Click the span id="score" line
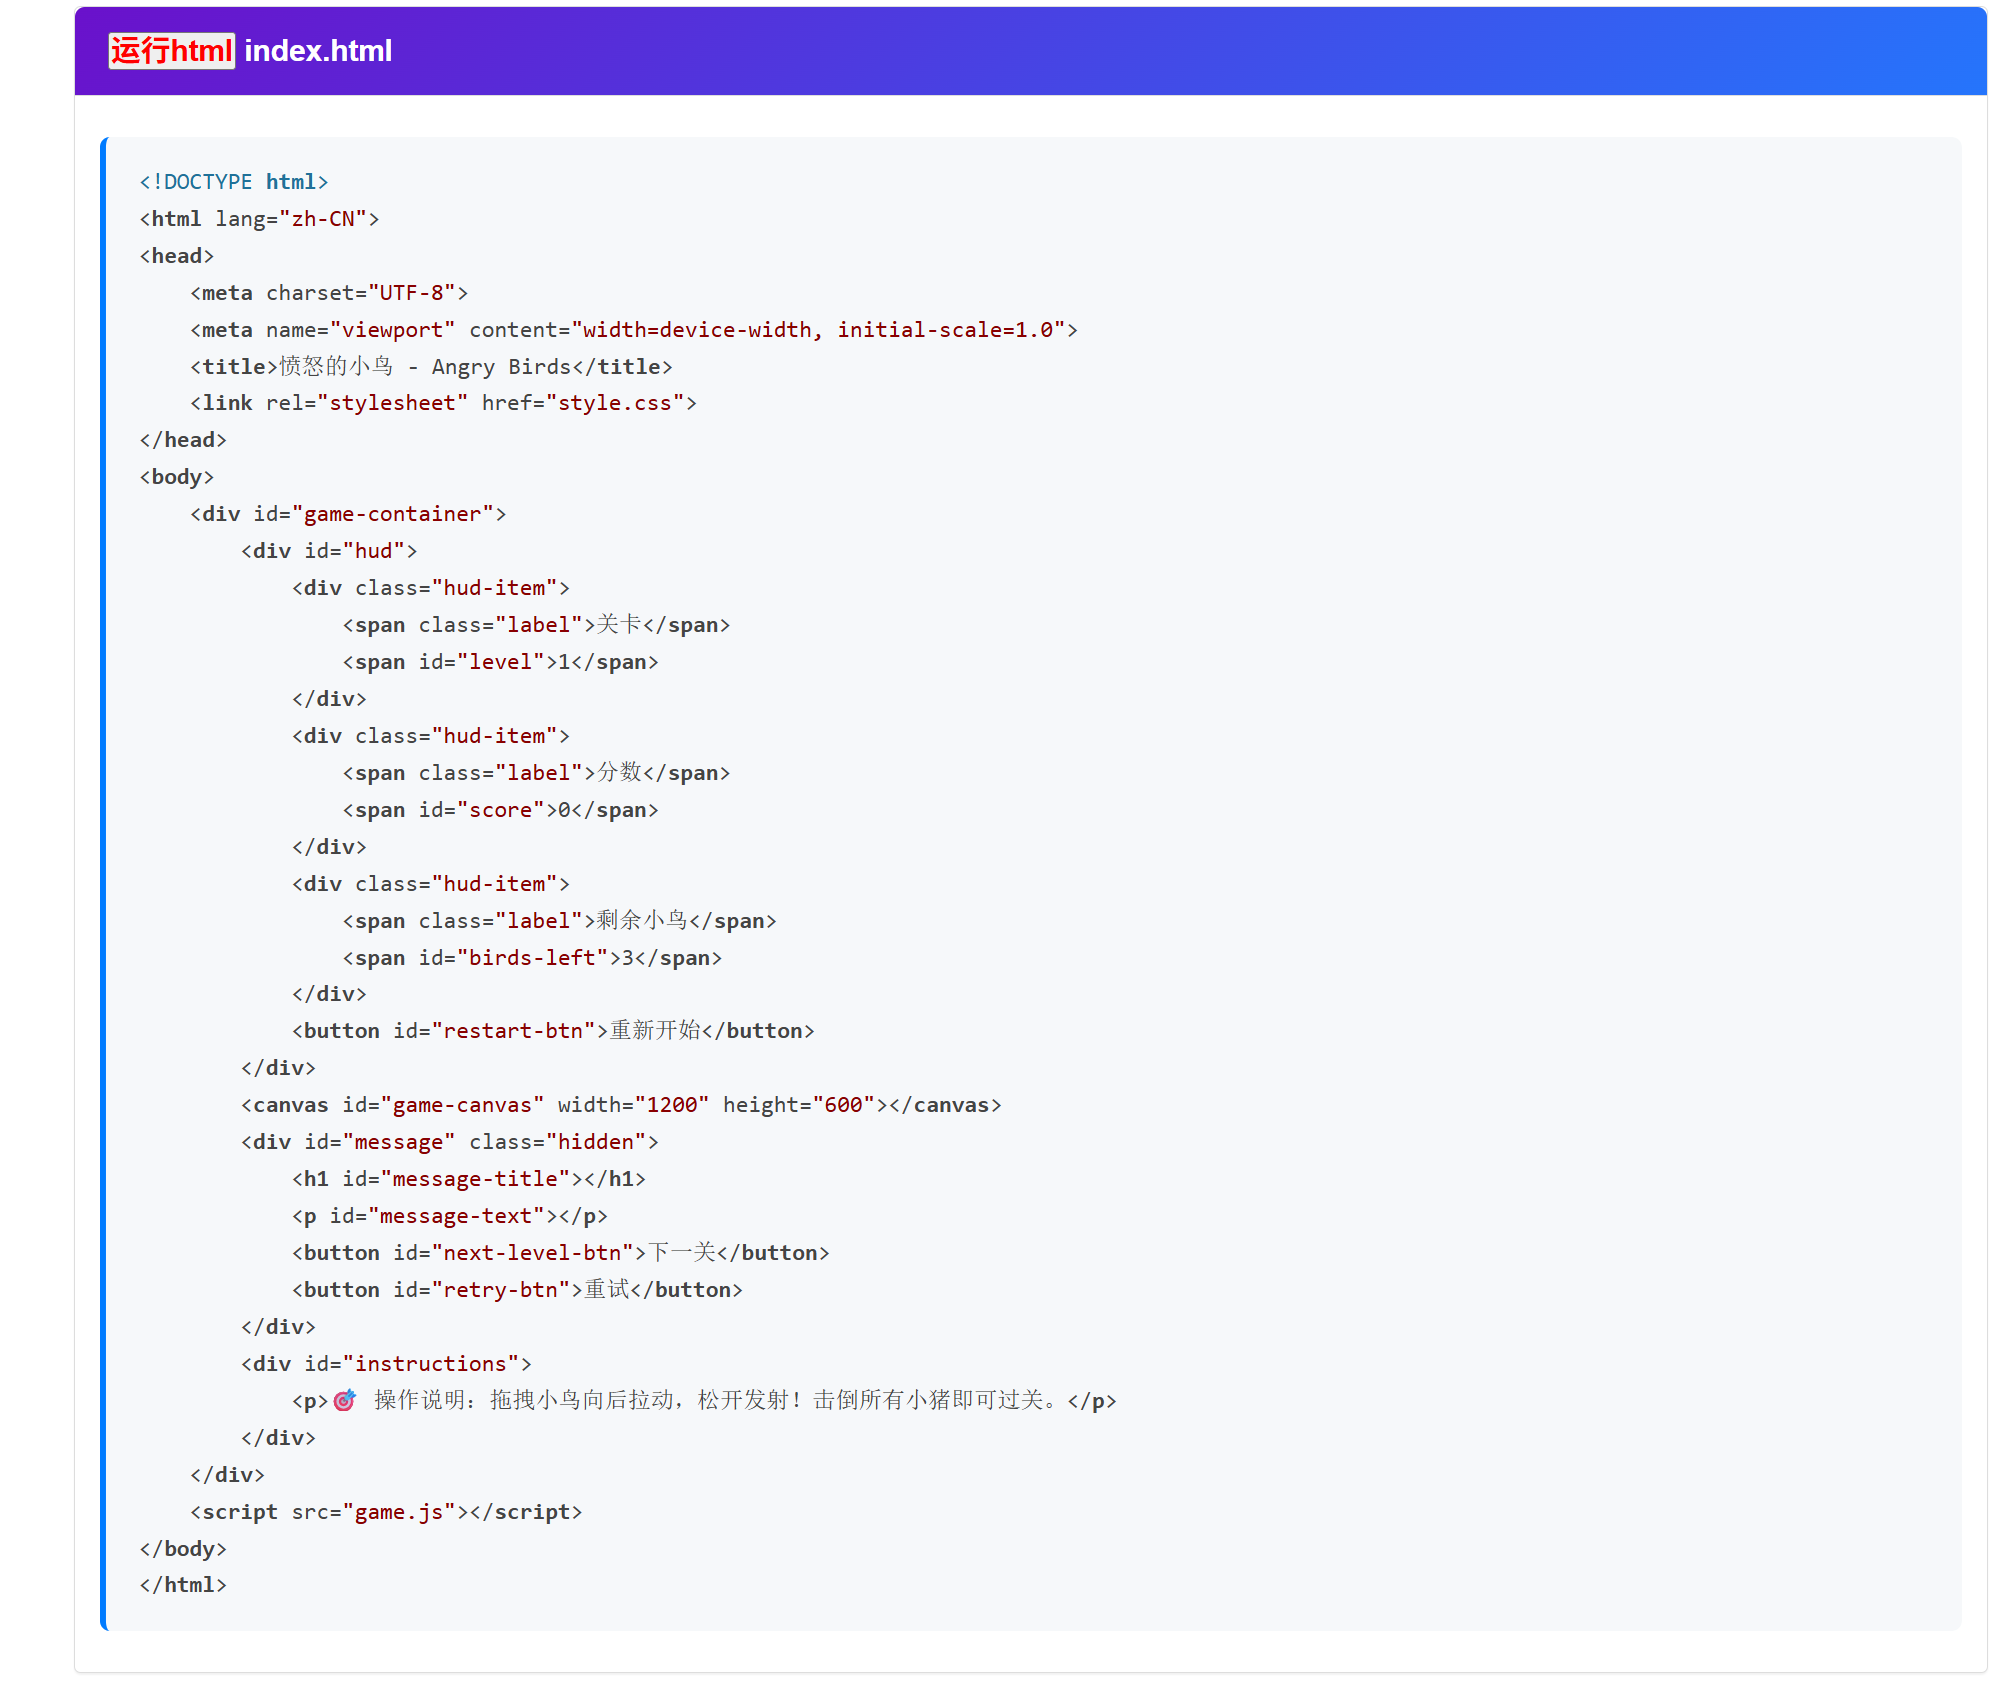The height and width of the screenshot is (1691, 2015). 500,810
